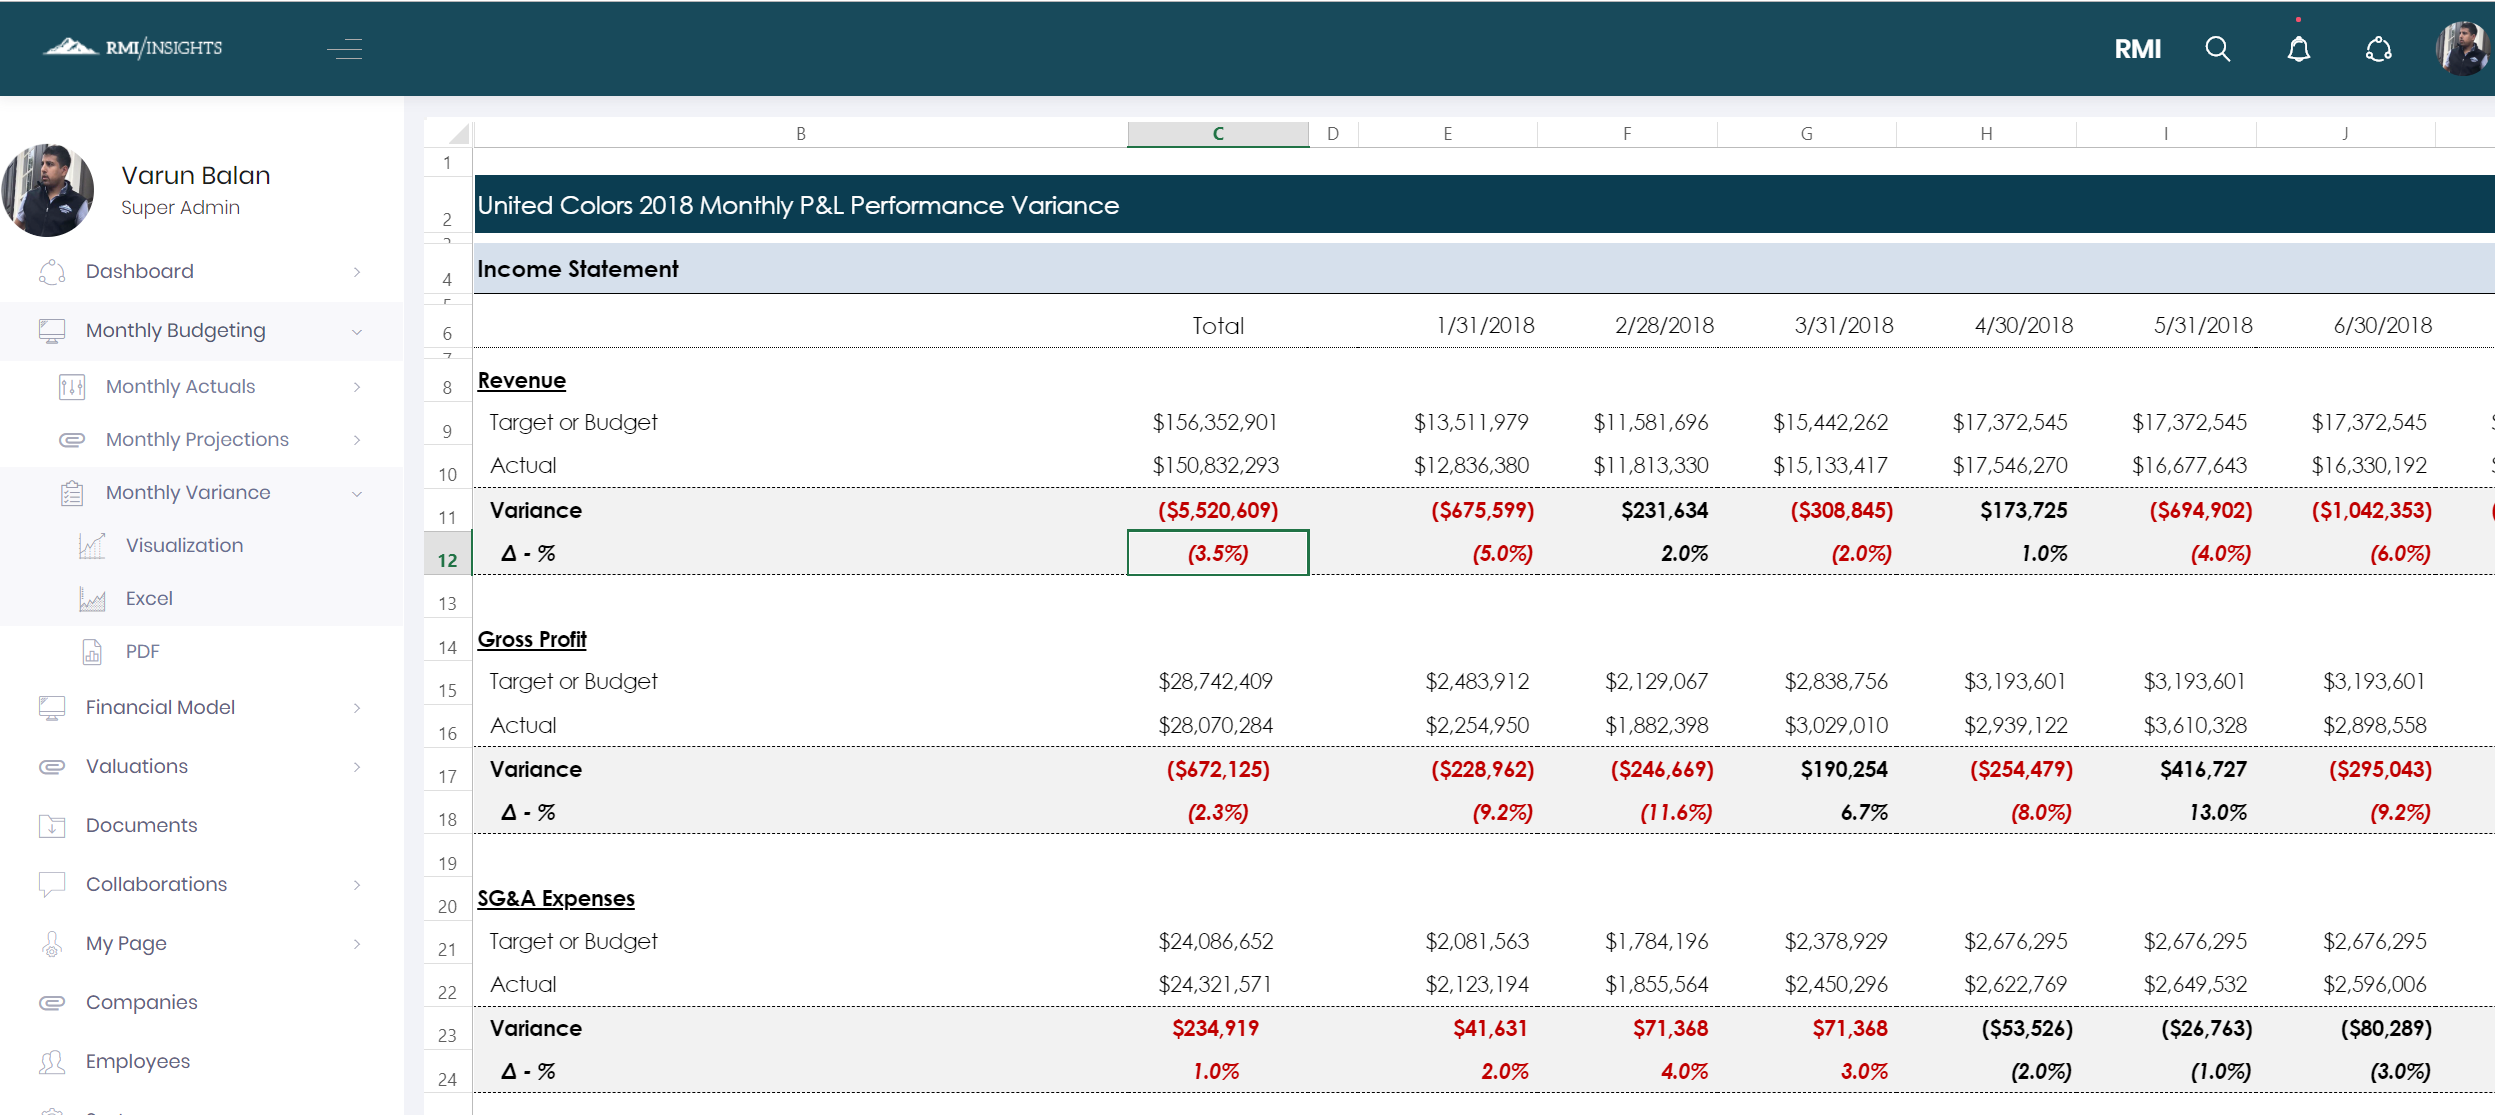Click the Revenue section heading
The height and width of the screenshot is (1115, 2495).
pyautogui.click(x=522, y=381)
